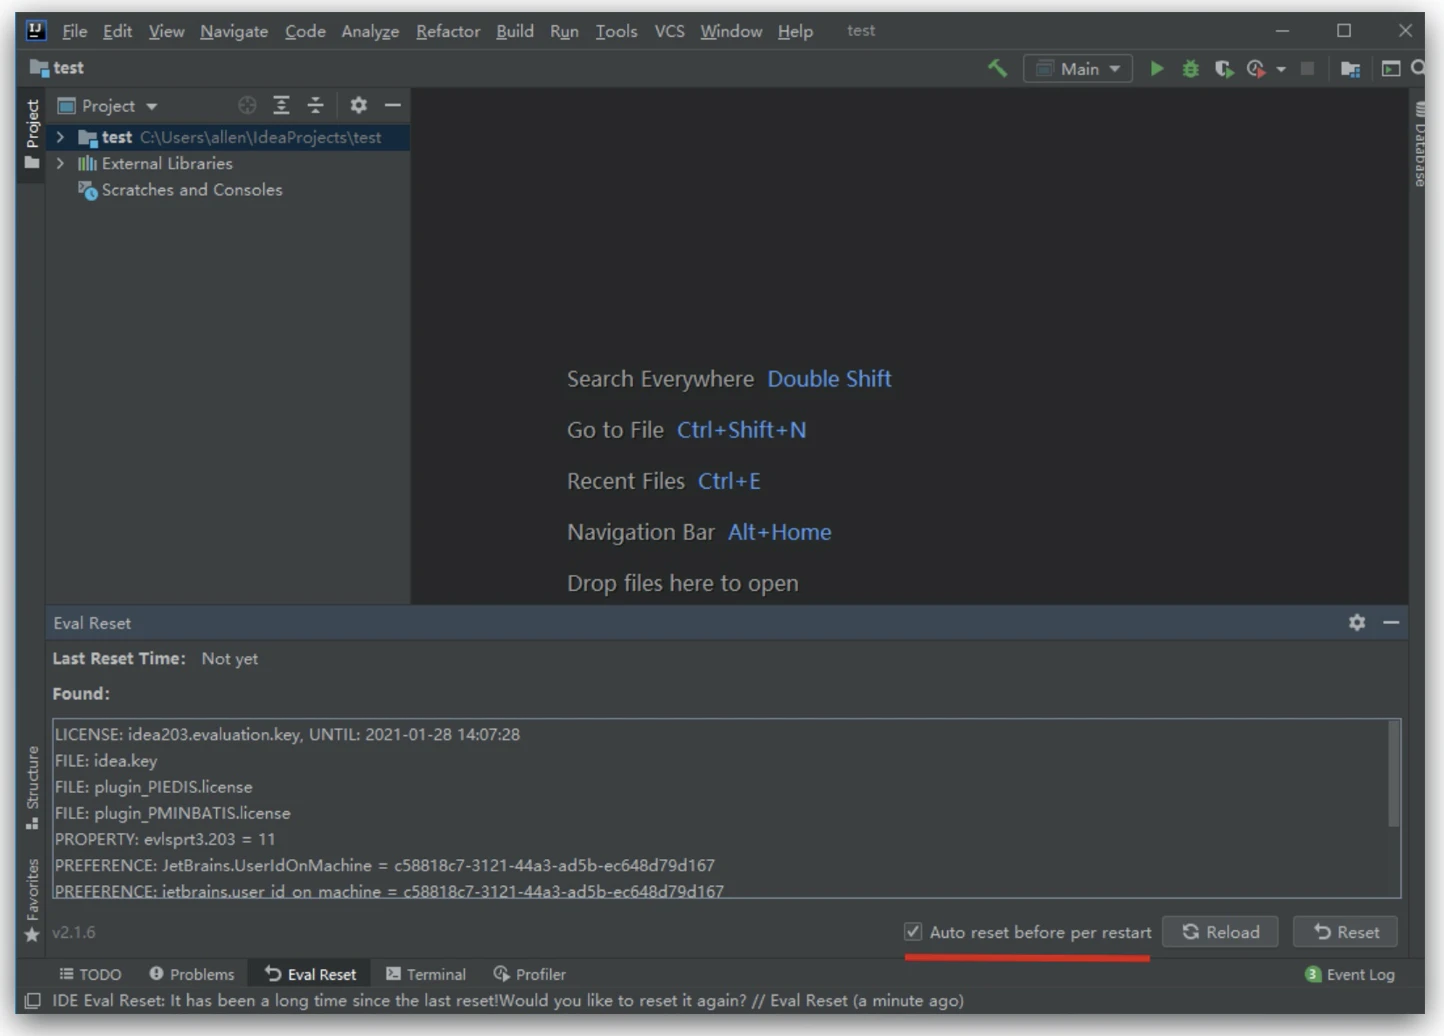Select FILE: plugin_PMINBATIS.license line
This screenshot has height=1036, width=1444.
[173, 813]
